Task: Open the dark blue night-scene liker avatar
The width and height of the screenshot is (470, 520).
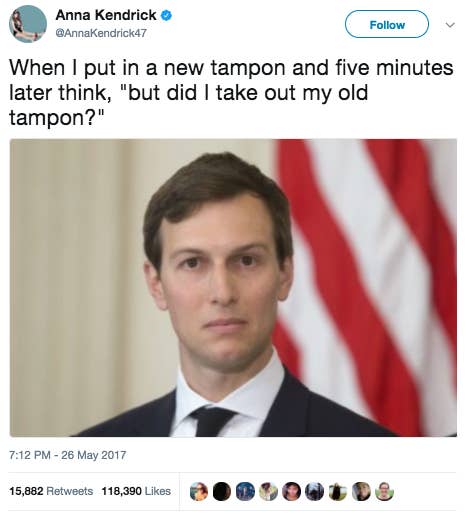Action: click(x=245, y=491)
